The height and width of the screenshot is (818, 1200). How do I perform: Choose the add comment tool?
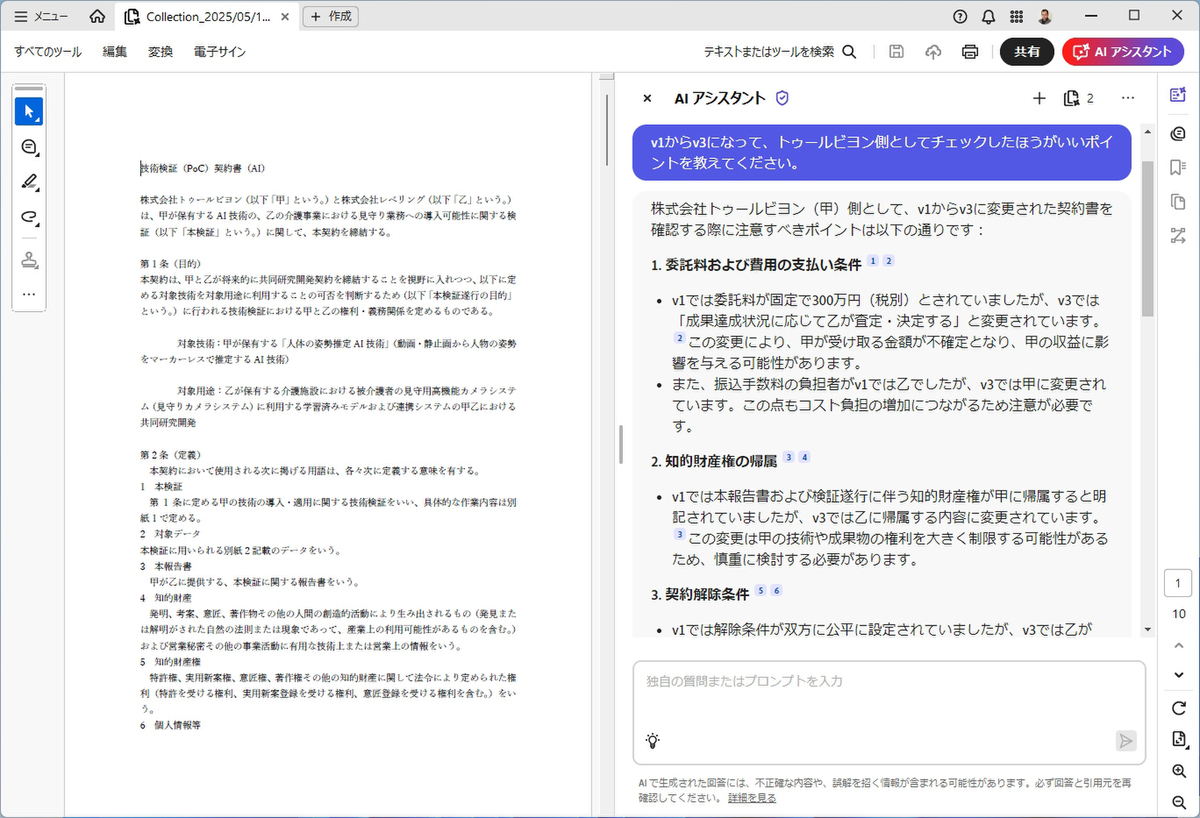pos(28,147)
